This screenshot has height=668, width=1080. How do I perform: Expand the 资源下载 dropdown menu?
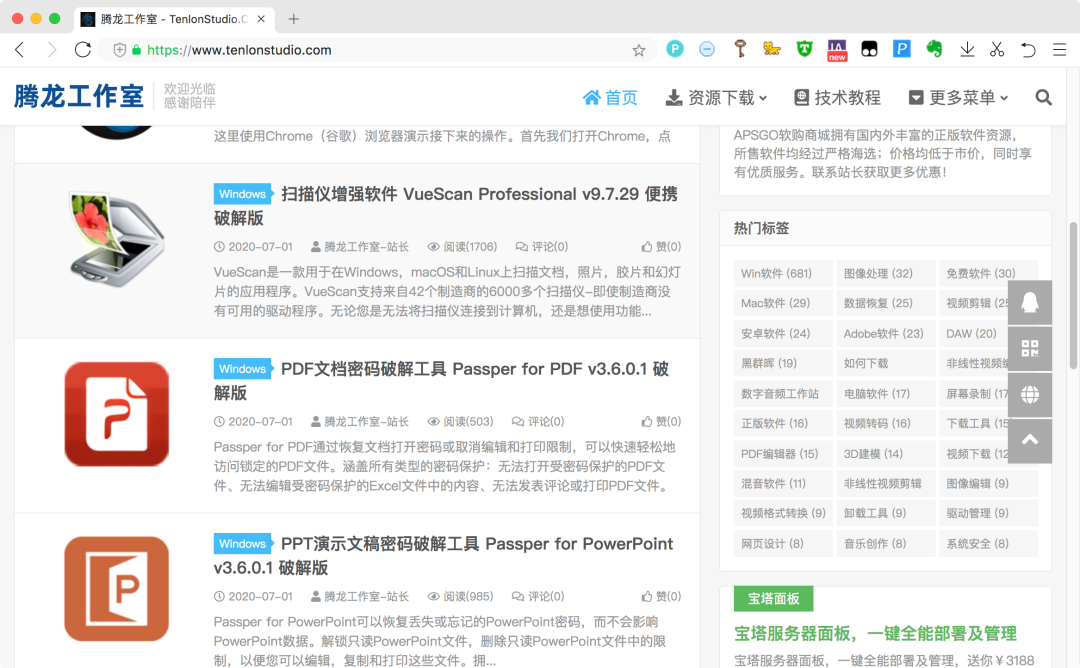pos(716,98)
